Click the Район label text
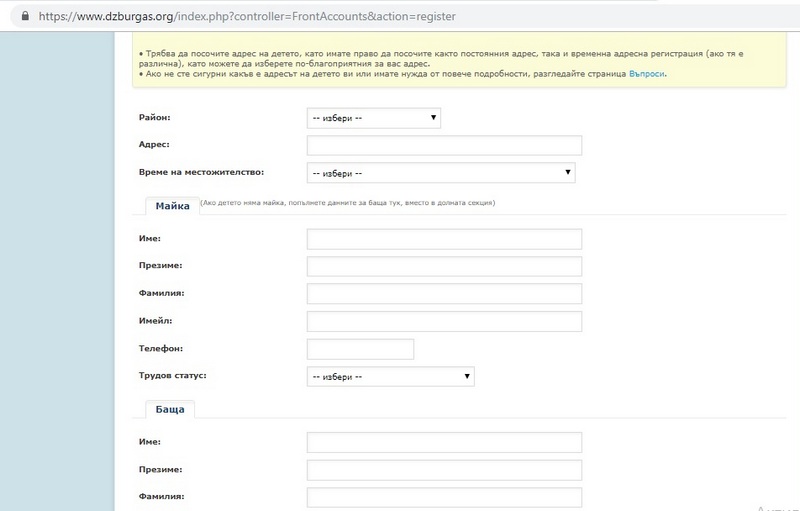The image size is (800, 511). 155,117
